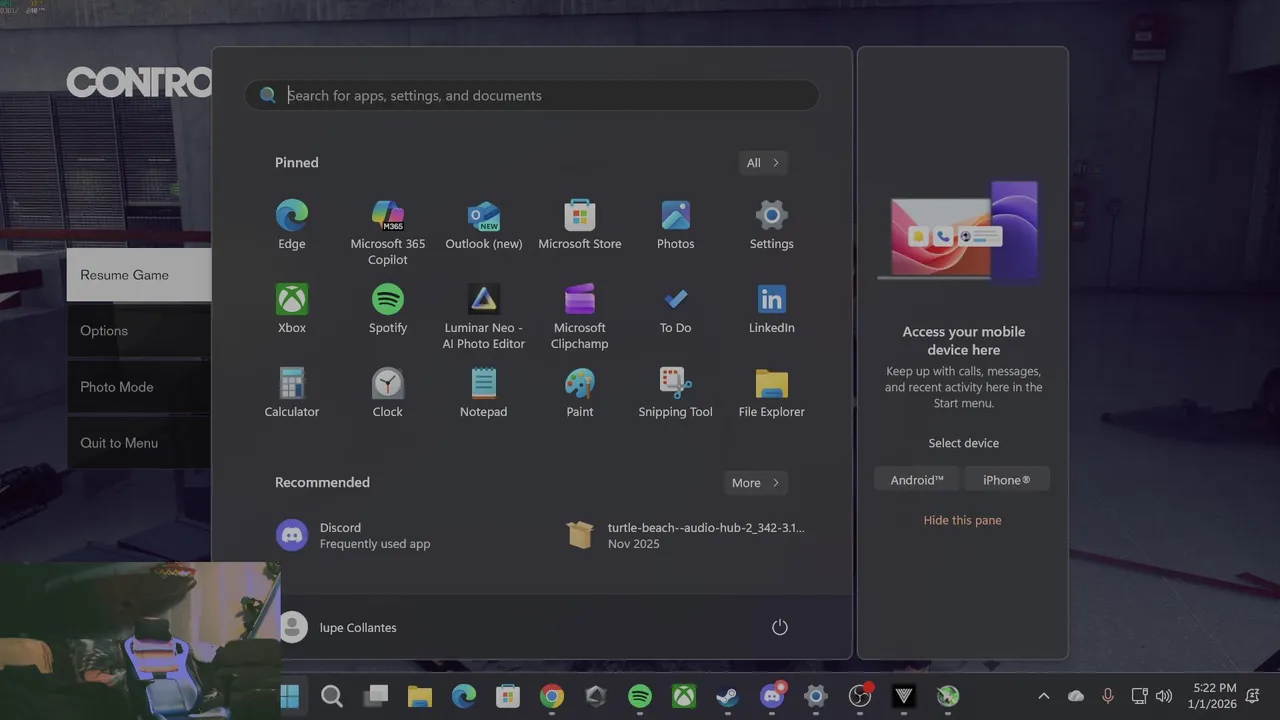Click the power button icon

click(780, 627)
